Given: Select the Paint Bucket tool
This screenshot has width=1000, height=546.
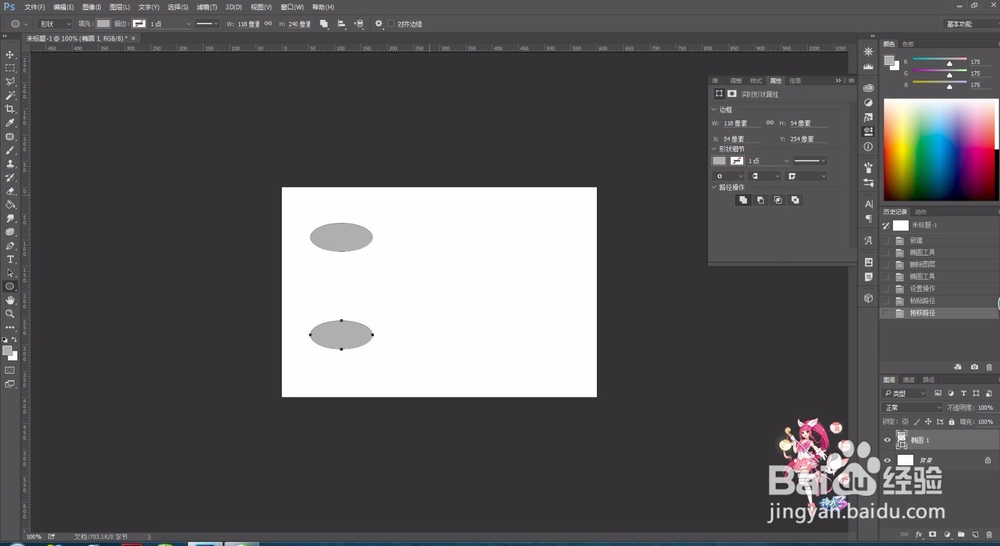Looking at the screenshot, I should tap(10, 205).
